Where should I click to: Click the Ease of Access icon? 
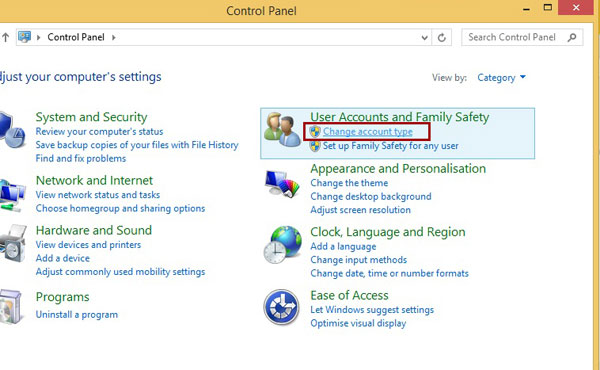coord(281,307)
